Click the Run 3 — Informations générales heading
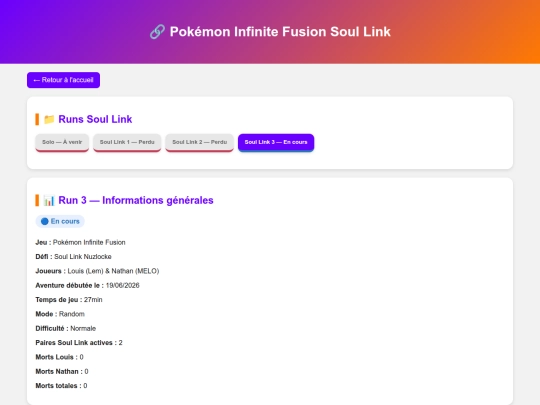This screenshot has height=405, width=540. click(x=136, y=200)
